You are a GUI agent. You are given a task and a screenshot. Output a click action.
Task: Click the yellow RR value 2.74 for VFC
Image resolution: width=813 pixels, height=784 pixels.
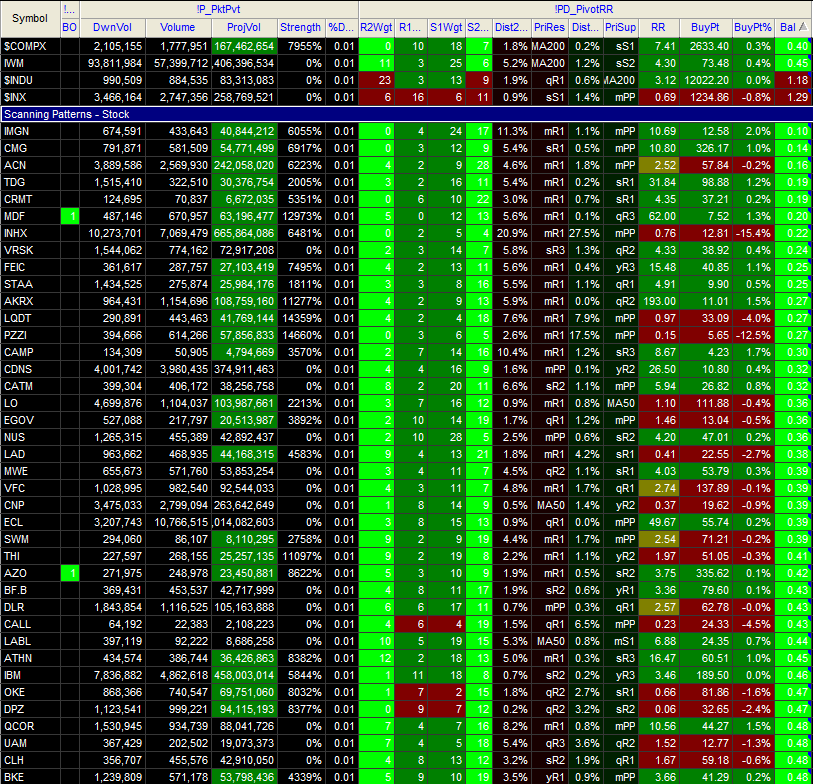click(659, 488)
